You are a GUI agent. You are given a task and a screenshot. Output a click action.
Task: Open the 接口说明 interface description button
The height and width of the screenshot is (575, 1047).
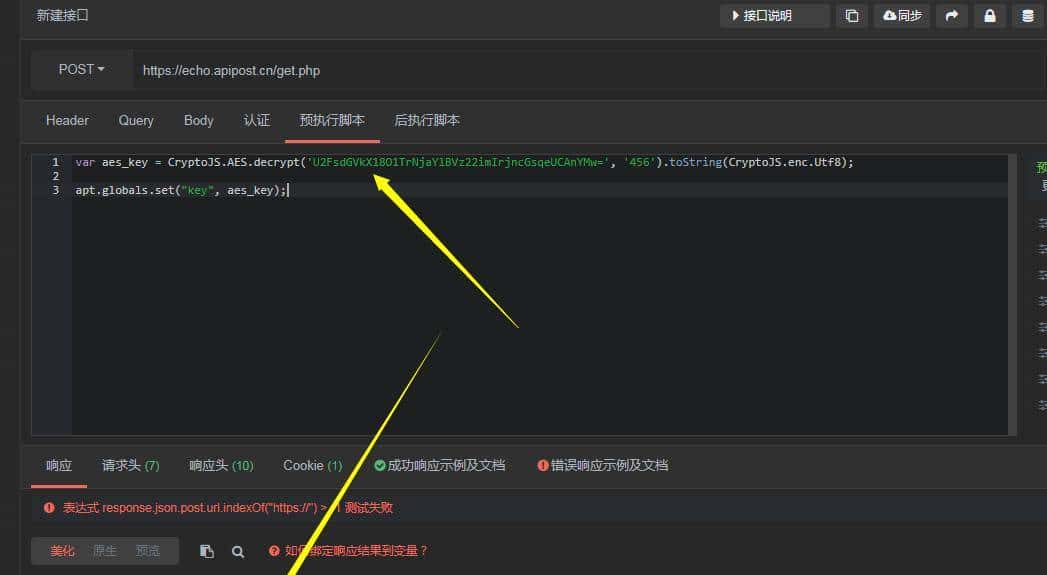tap(774, 15)
